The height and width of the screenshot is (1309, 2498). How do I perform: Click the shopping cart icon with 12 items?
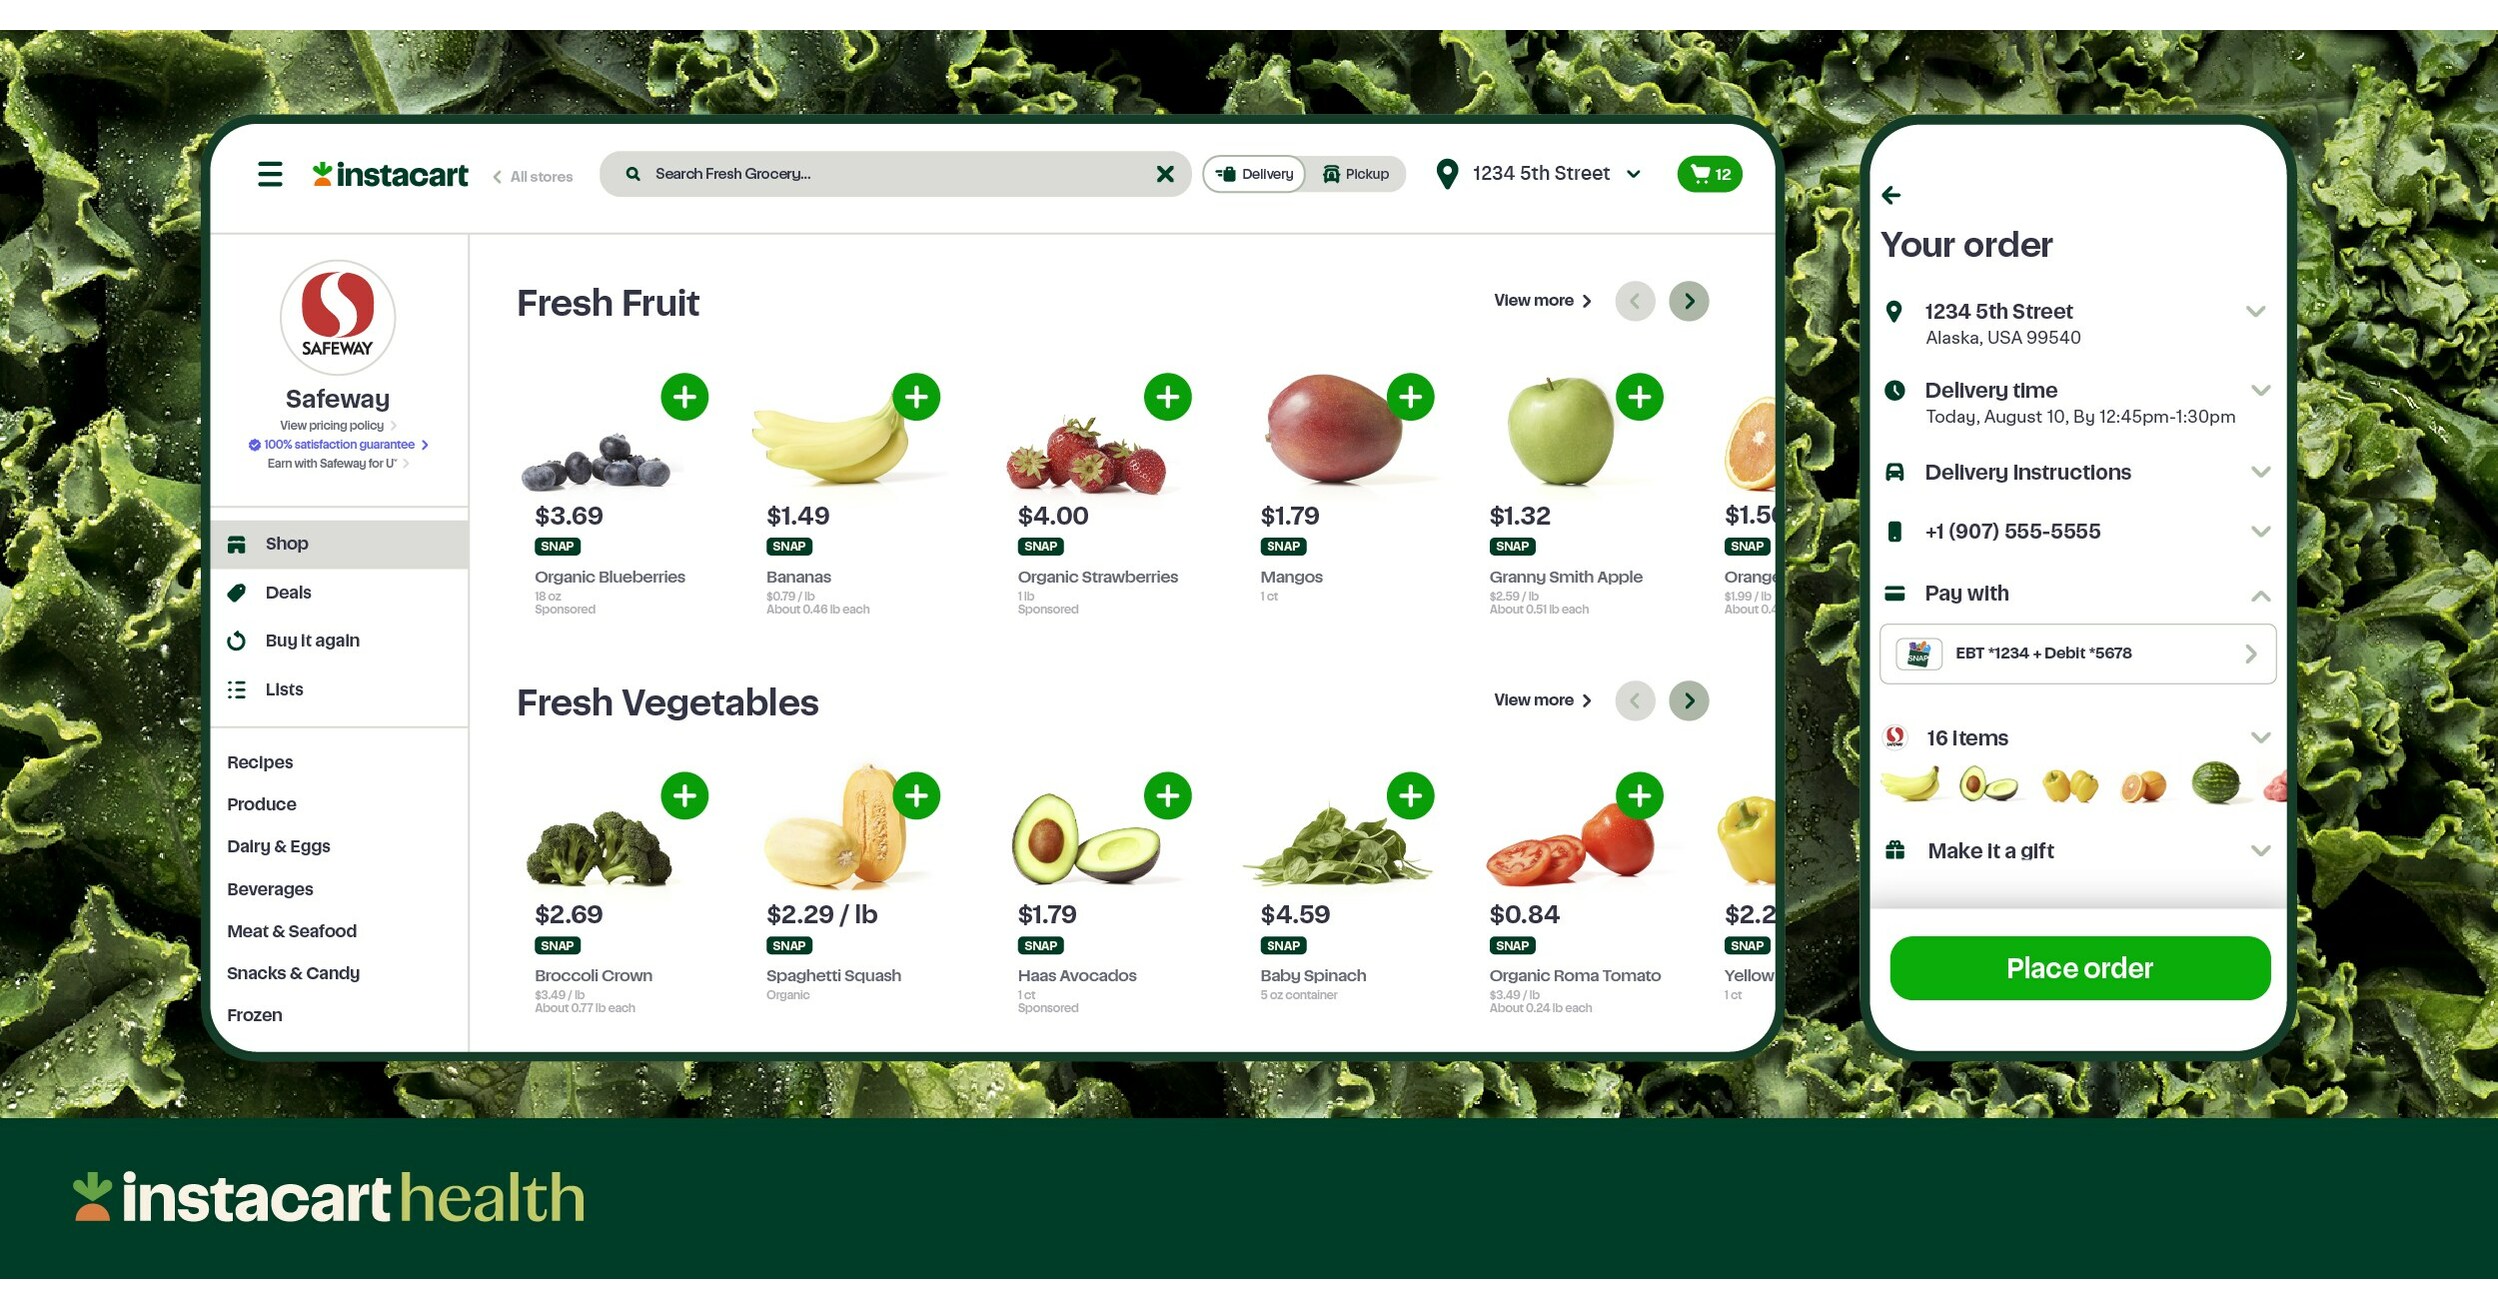point(1710,172)
